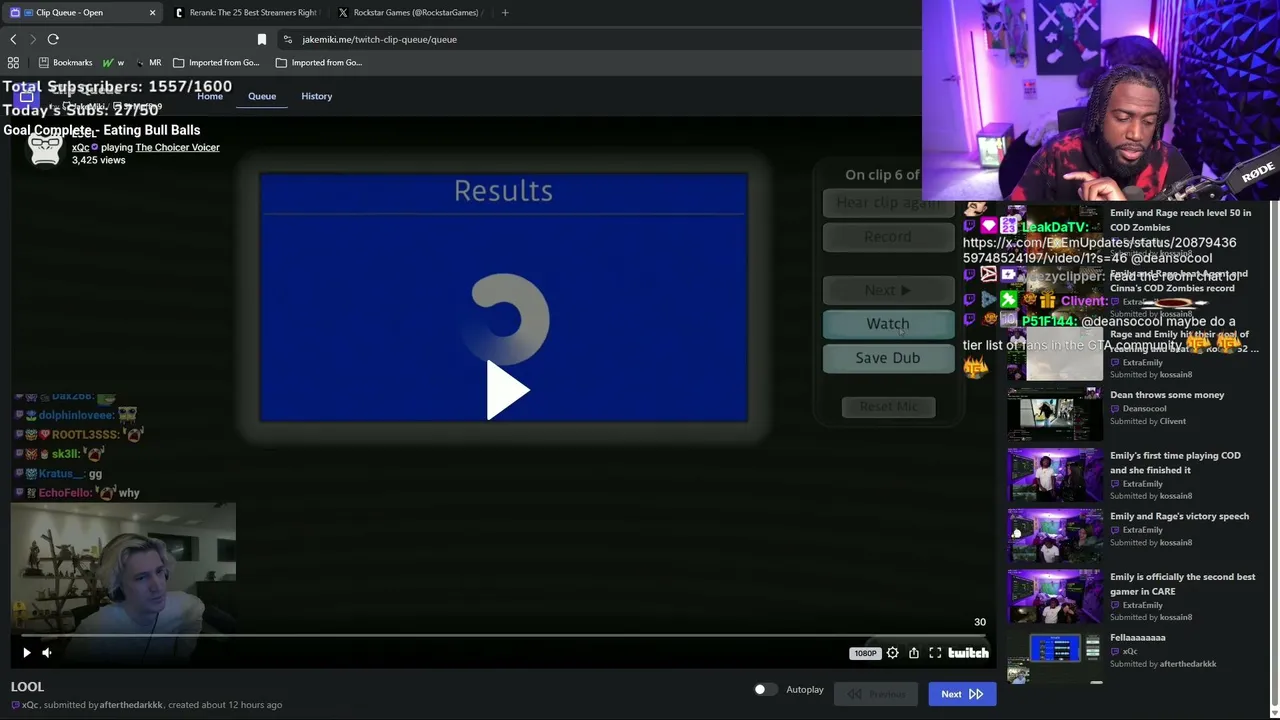Open the first Imported from Go... folder

(x=216, y=62)
